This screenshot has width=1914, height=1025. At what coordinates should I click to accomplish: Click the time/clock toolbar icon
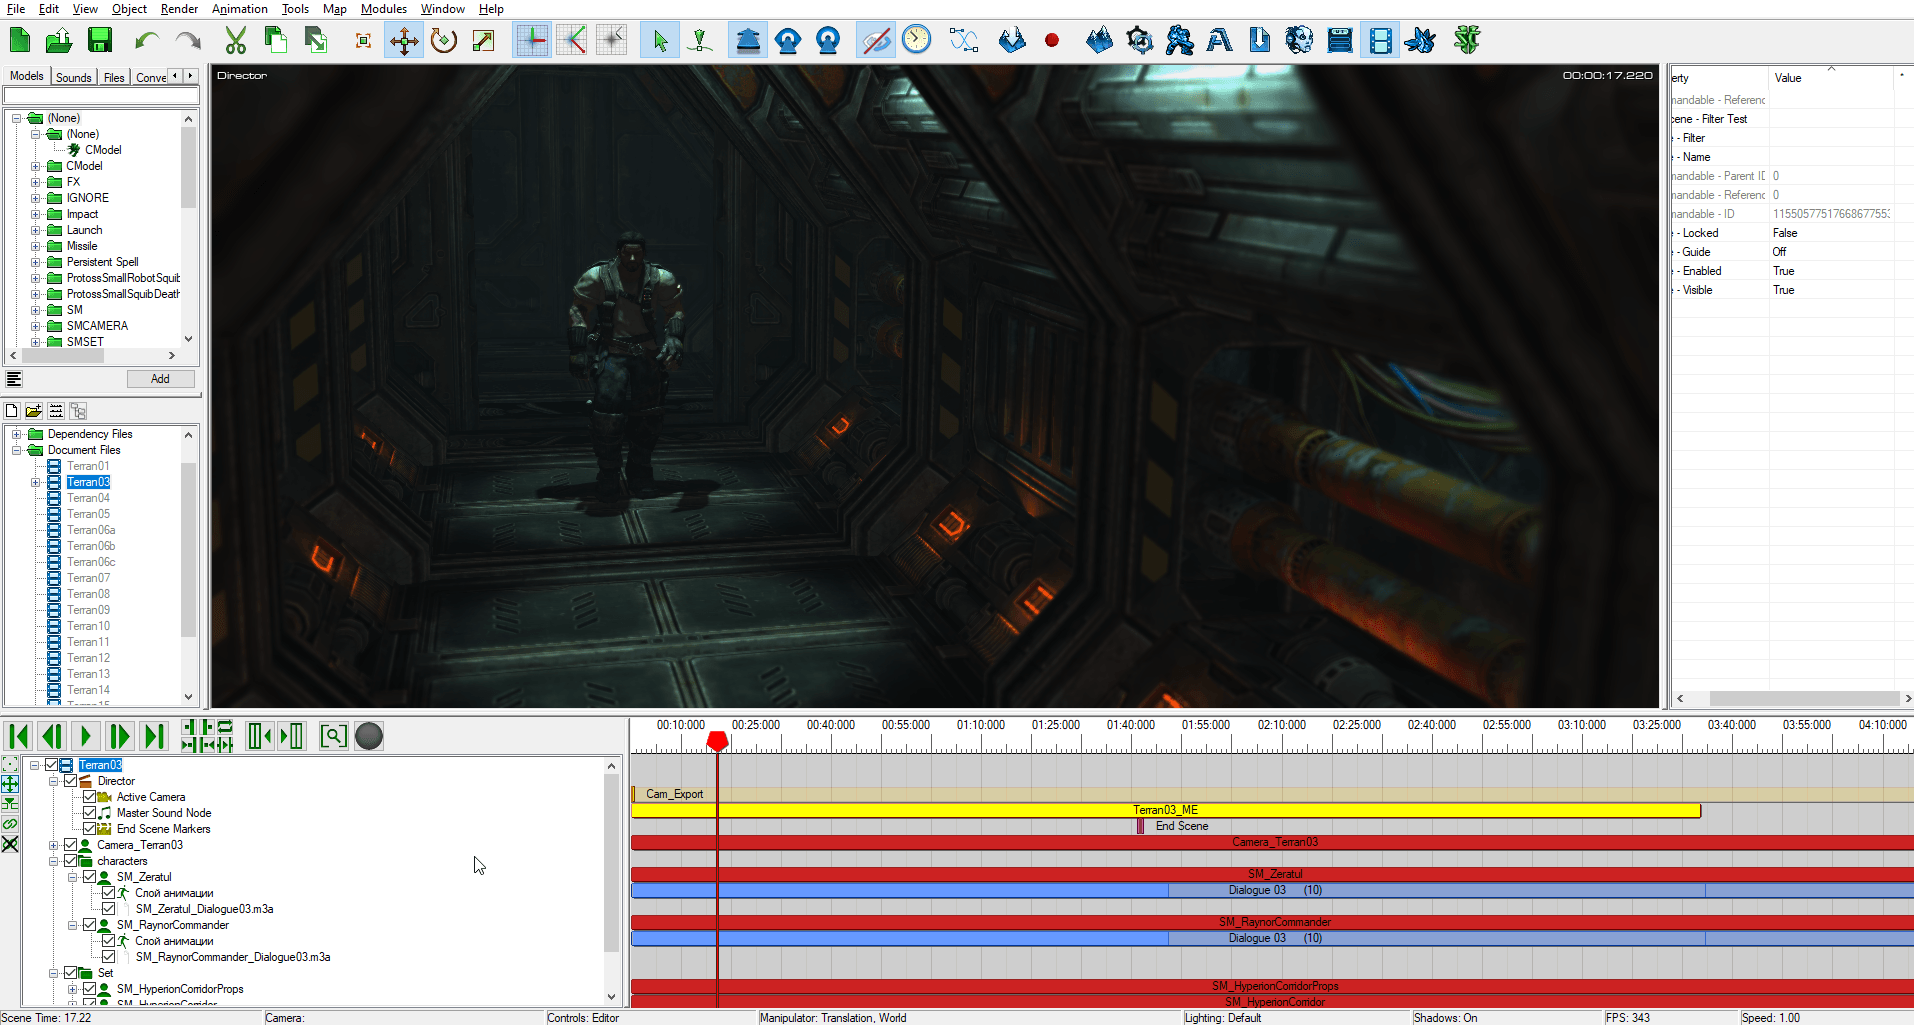coord(917,40)
